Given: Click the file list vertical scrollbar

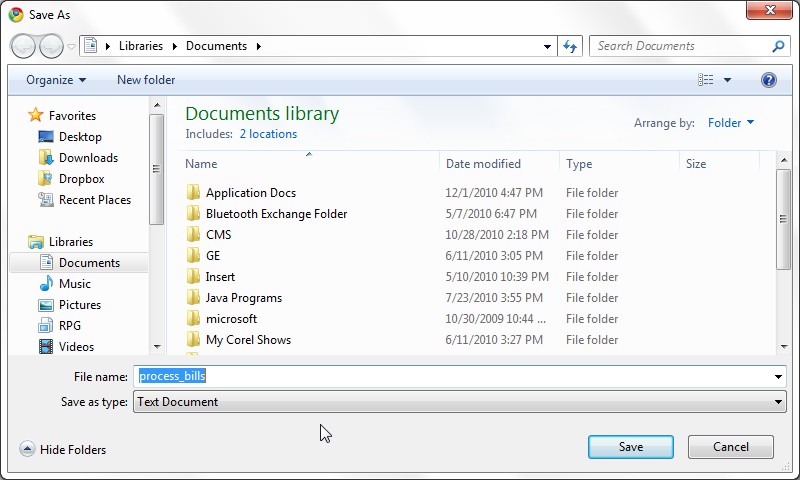Looking at the screenshot, I should pos(784,253).
